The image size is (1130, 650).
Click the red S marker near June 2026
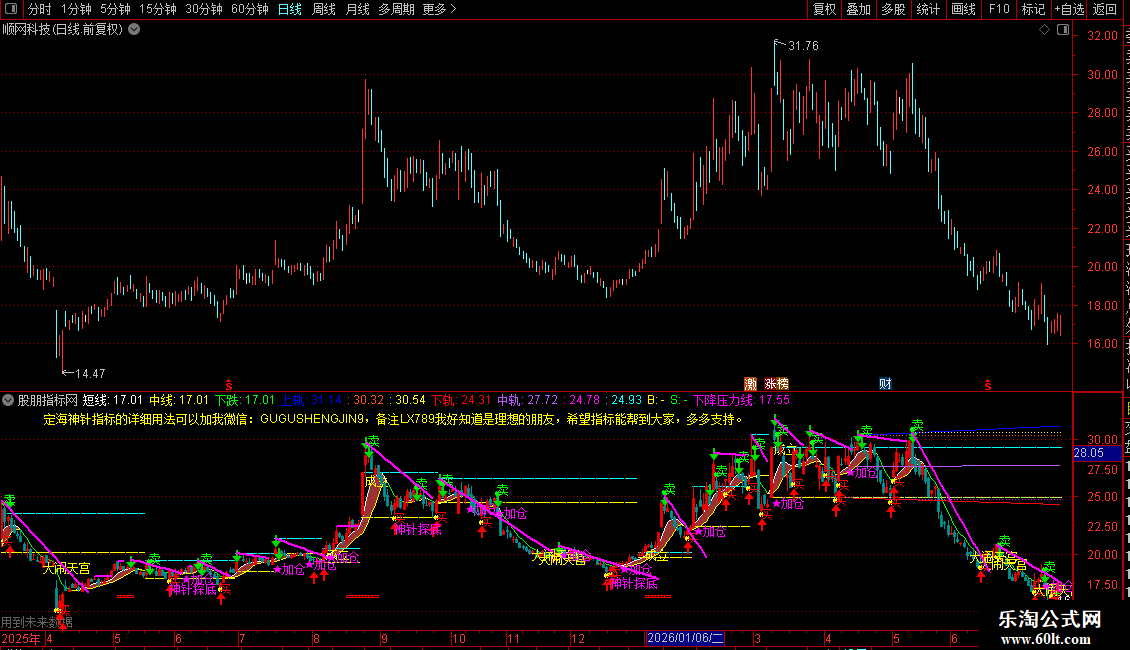(988, 386)
